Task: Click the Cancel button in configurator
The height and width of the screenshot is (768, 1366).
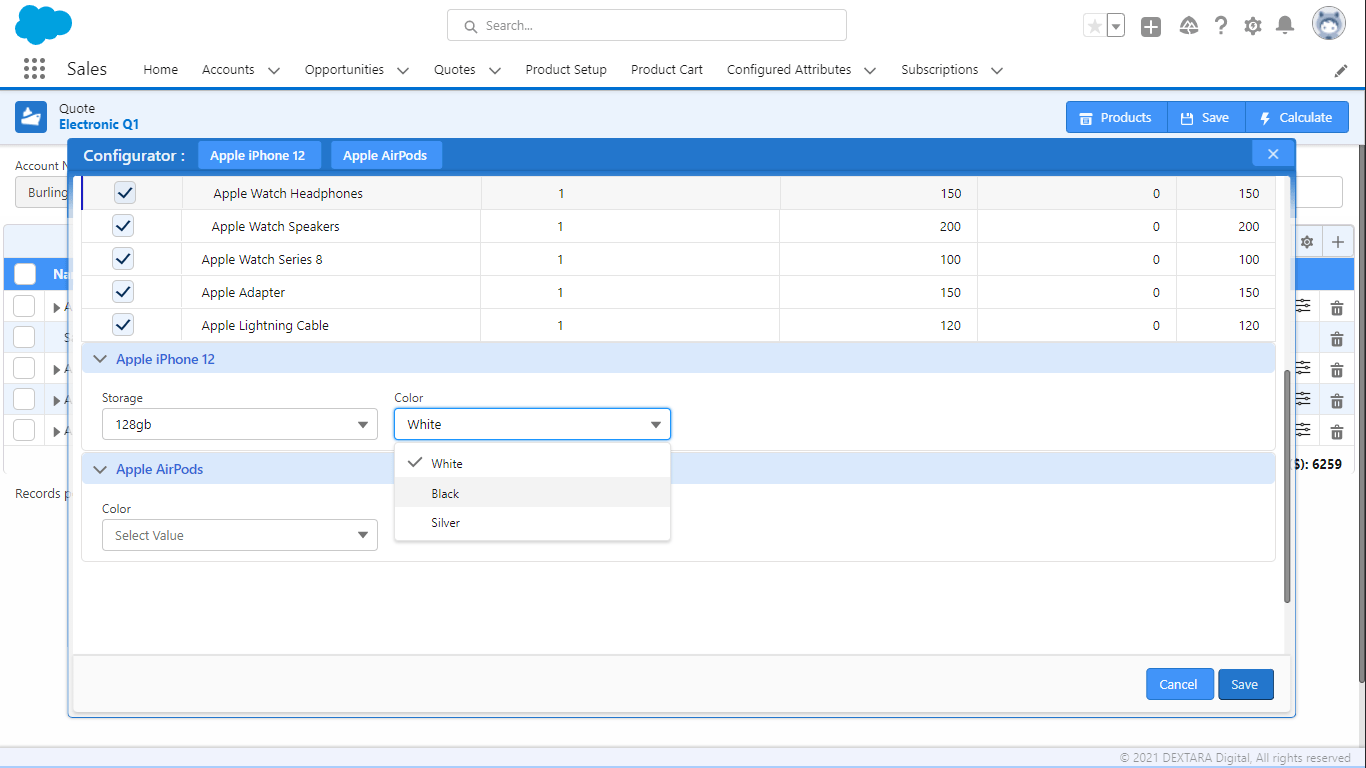Action: 1178,684
